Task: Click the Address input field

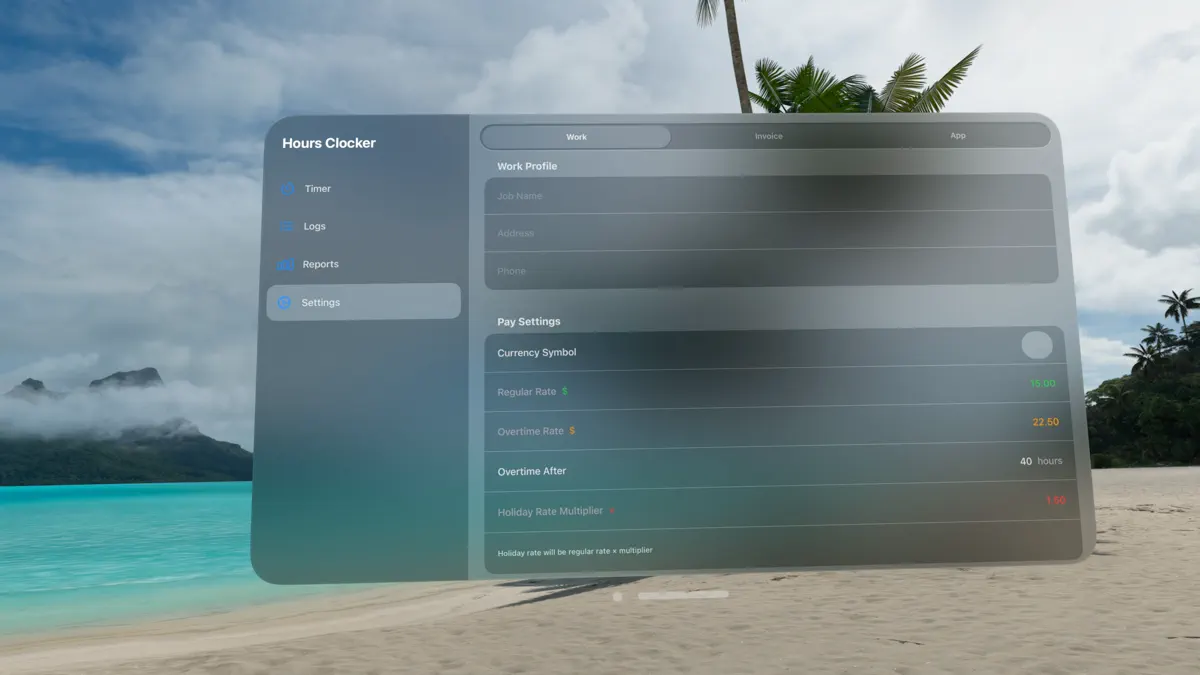Action: point(771,233)
